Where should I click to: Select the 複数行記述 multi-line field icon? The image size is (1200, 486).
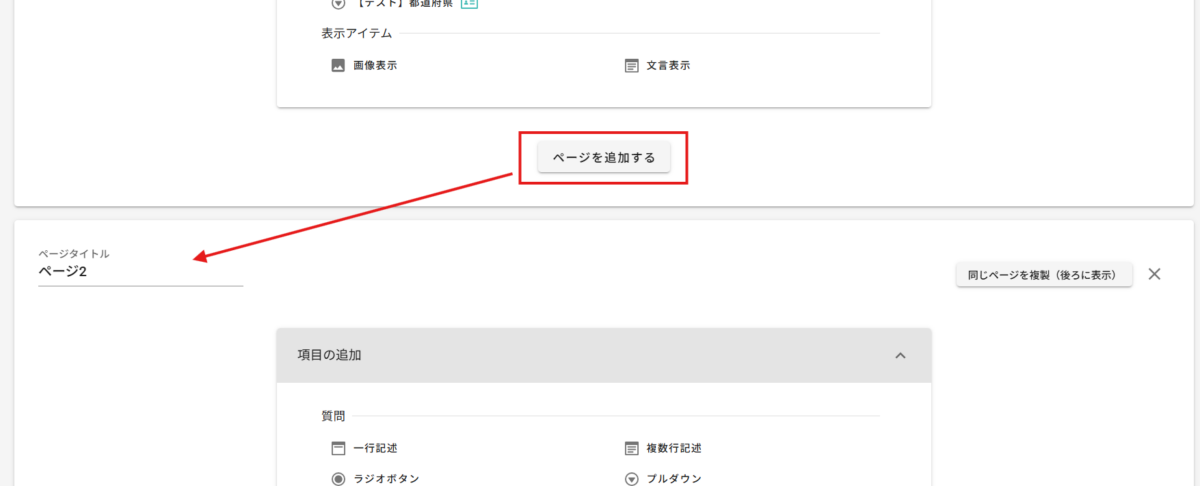(x=631, y=448)
